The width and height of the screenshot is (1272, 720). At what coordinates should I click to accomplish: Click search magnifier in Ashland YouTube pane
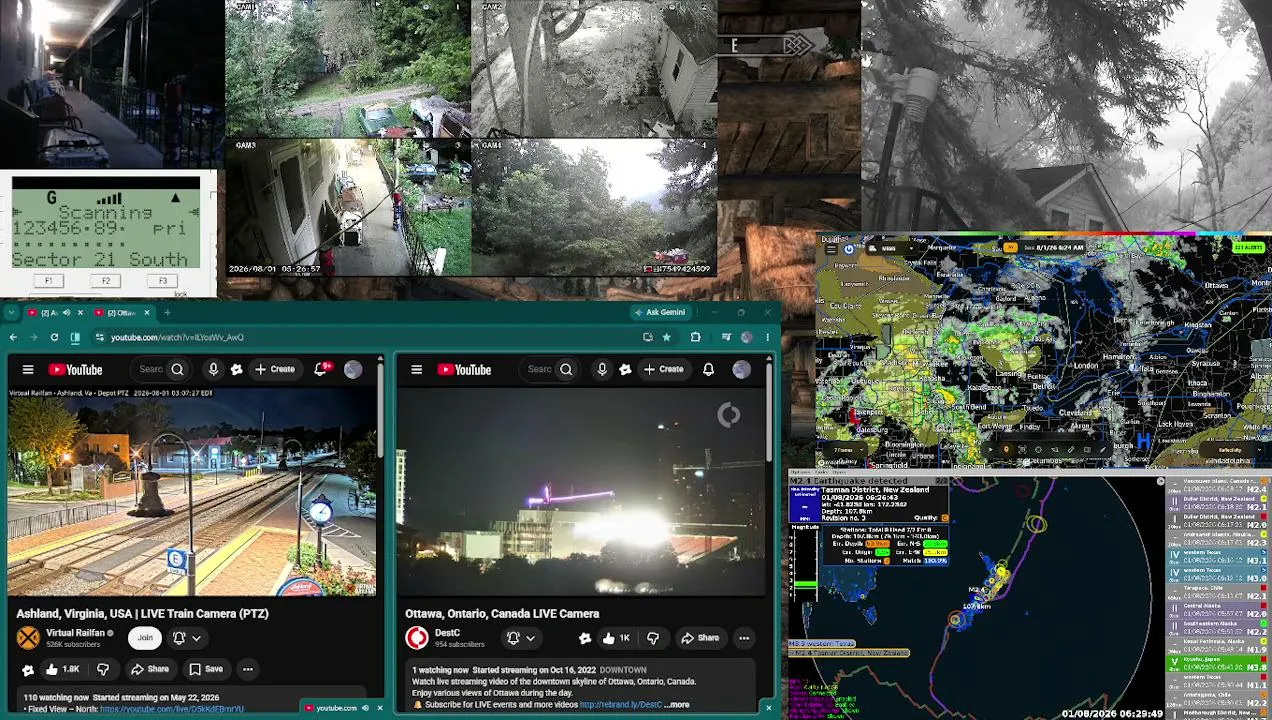[x=177, y=370]
